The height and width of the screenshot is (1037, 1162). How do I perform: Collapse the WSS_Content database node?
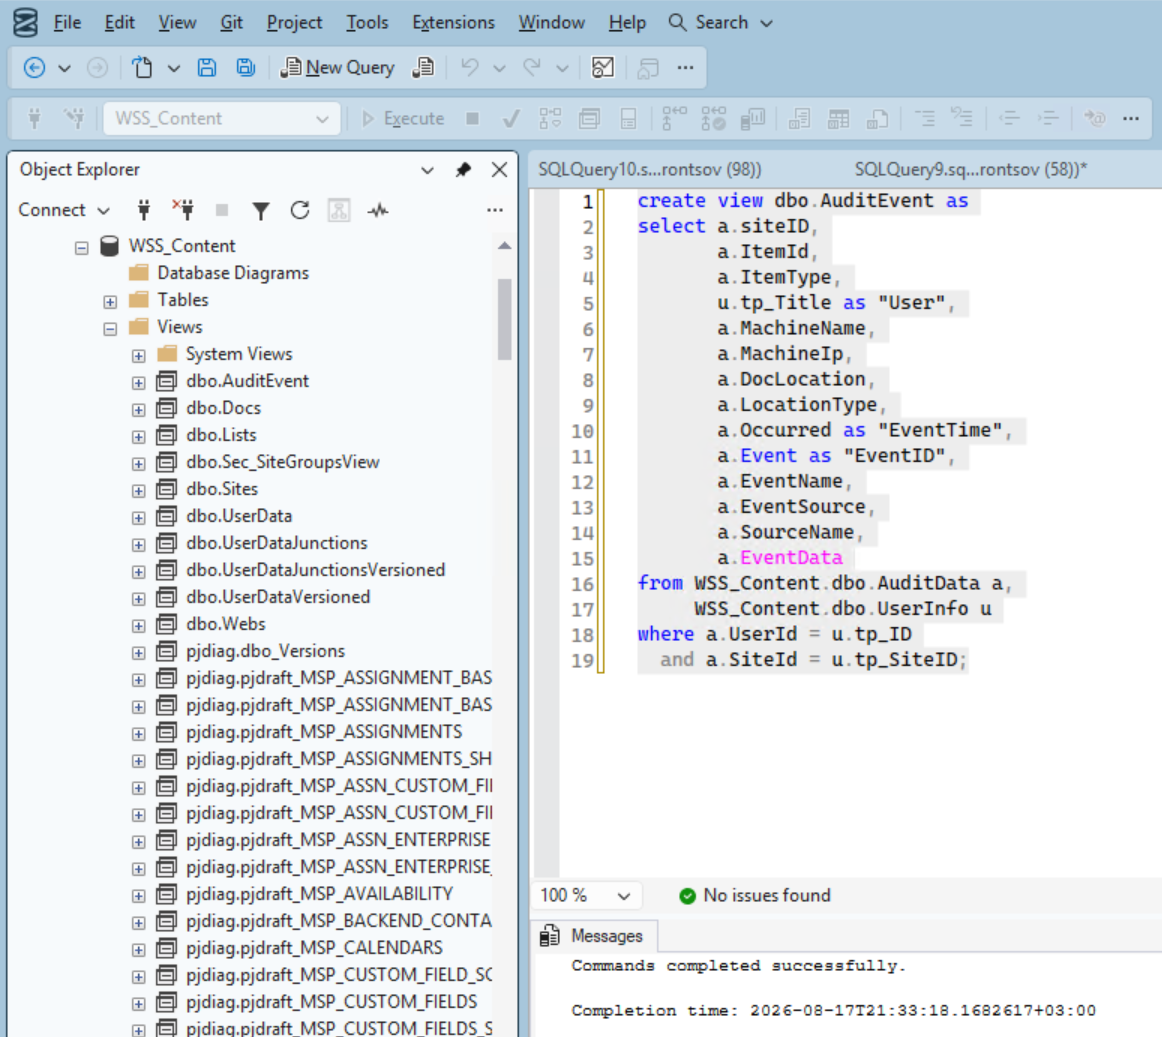82,248
